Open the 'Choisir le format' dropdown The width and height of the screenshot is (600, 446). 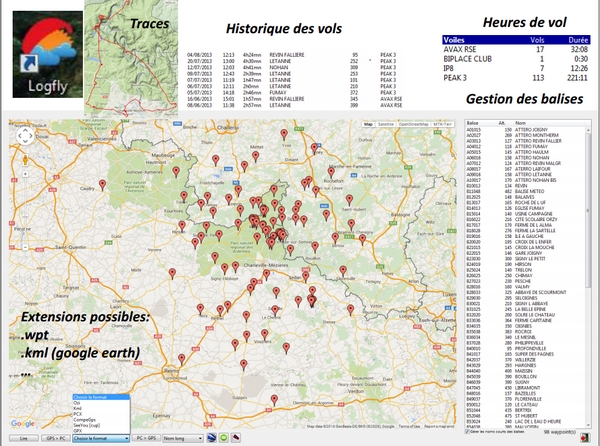98,438
